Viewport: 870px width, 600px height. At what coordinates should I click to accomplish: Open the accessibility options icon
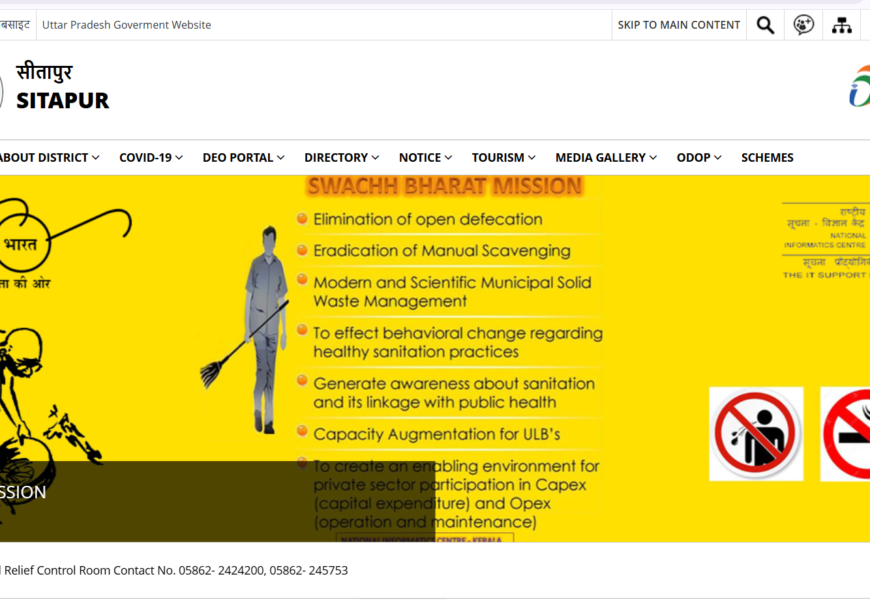tap(803, 25)
